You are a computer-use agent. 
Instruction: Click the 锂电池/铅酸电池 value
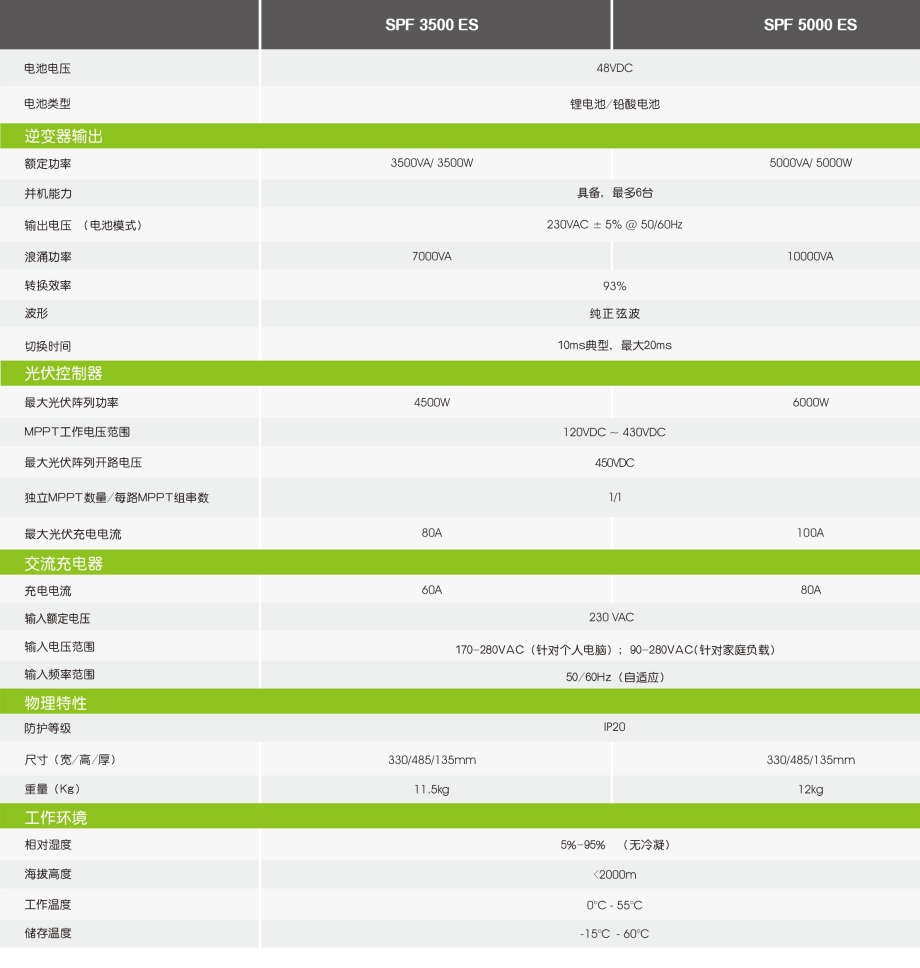(615, 104)
